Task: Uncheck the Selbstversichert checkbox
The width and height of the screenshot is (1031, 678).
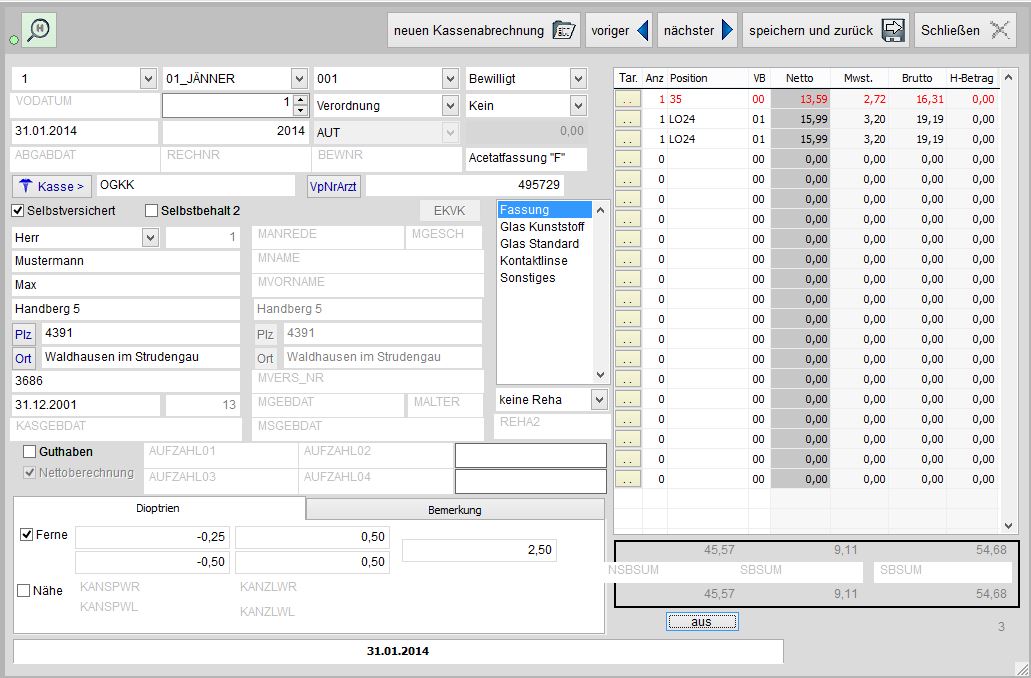Action: click(18, 211)
